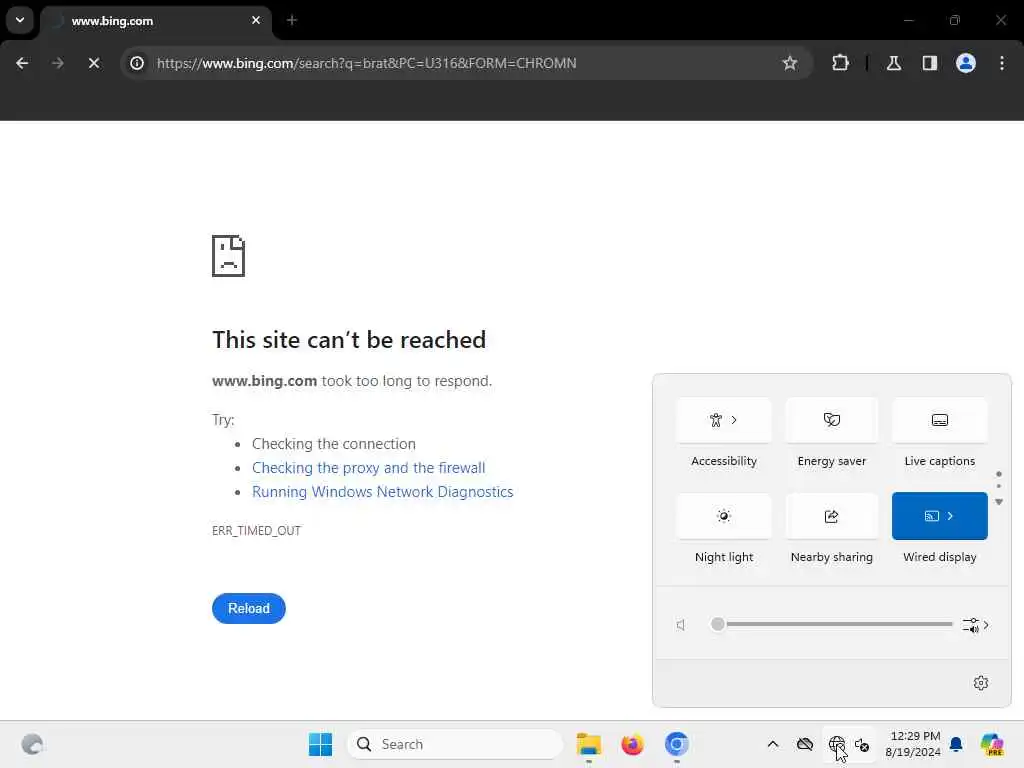Open Copilot preview icon in taskbar

pos(992,744)
